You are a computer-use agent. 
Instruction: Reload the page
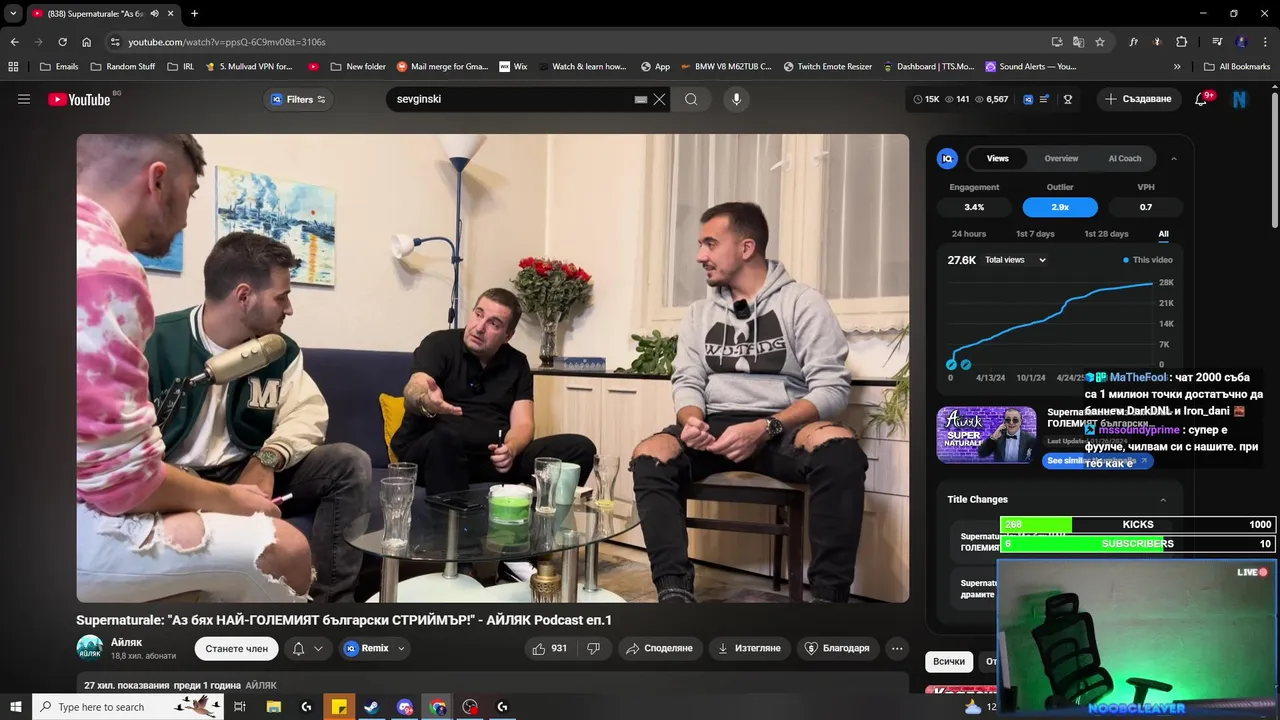click(62, 42)
